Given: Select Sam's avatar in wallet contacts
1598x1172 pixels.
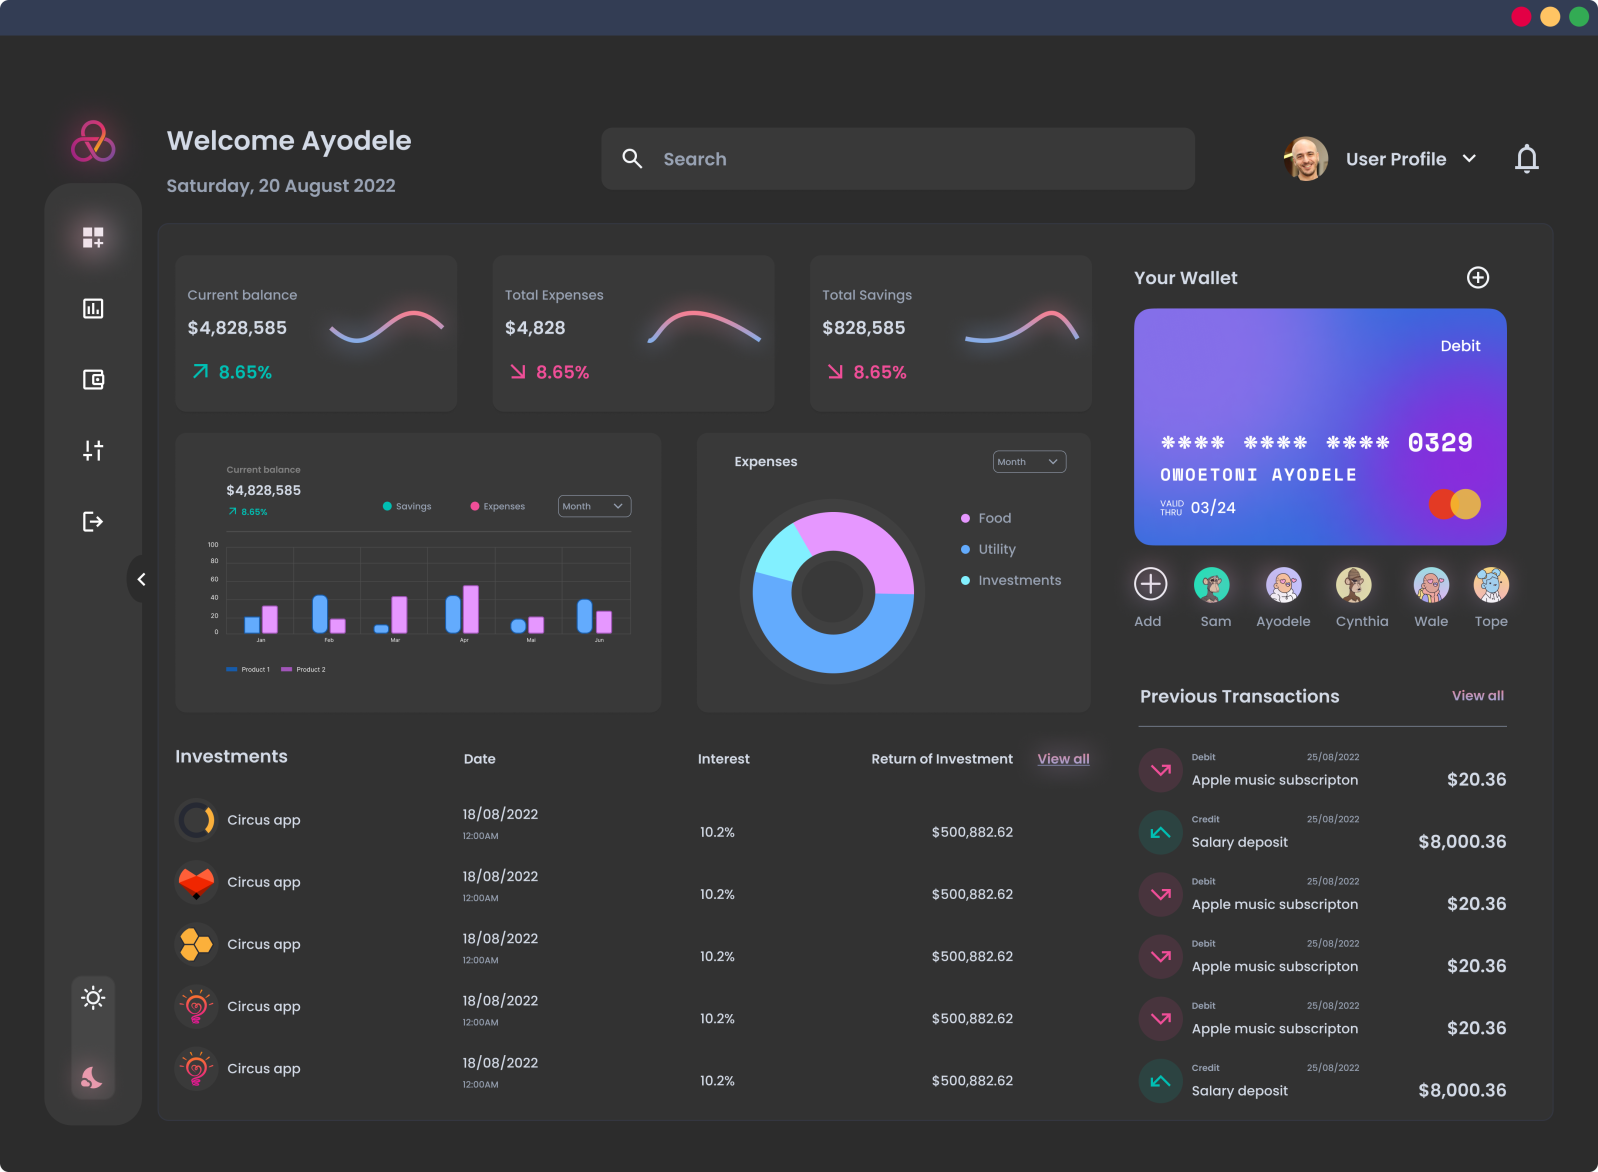Looking at the screenshot, I should coord(1212,584).
